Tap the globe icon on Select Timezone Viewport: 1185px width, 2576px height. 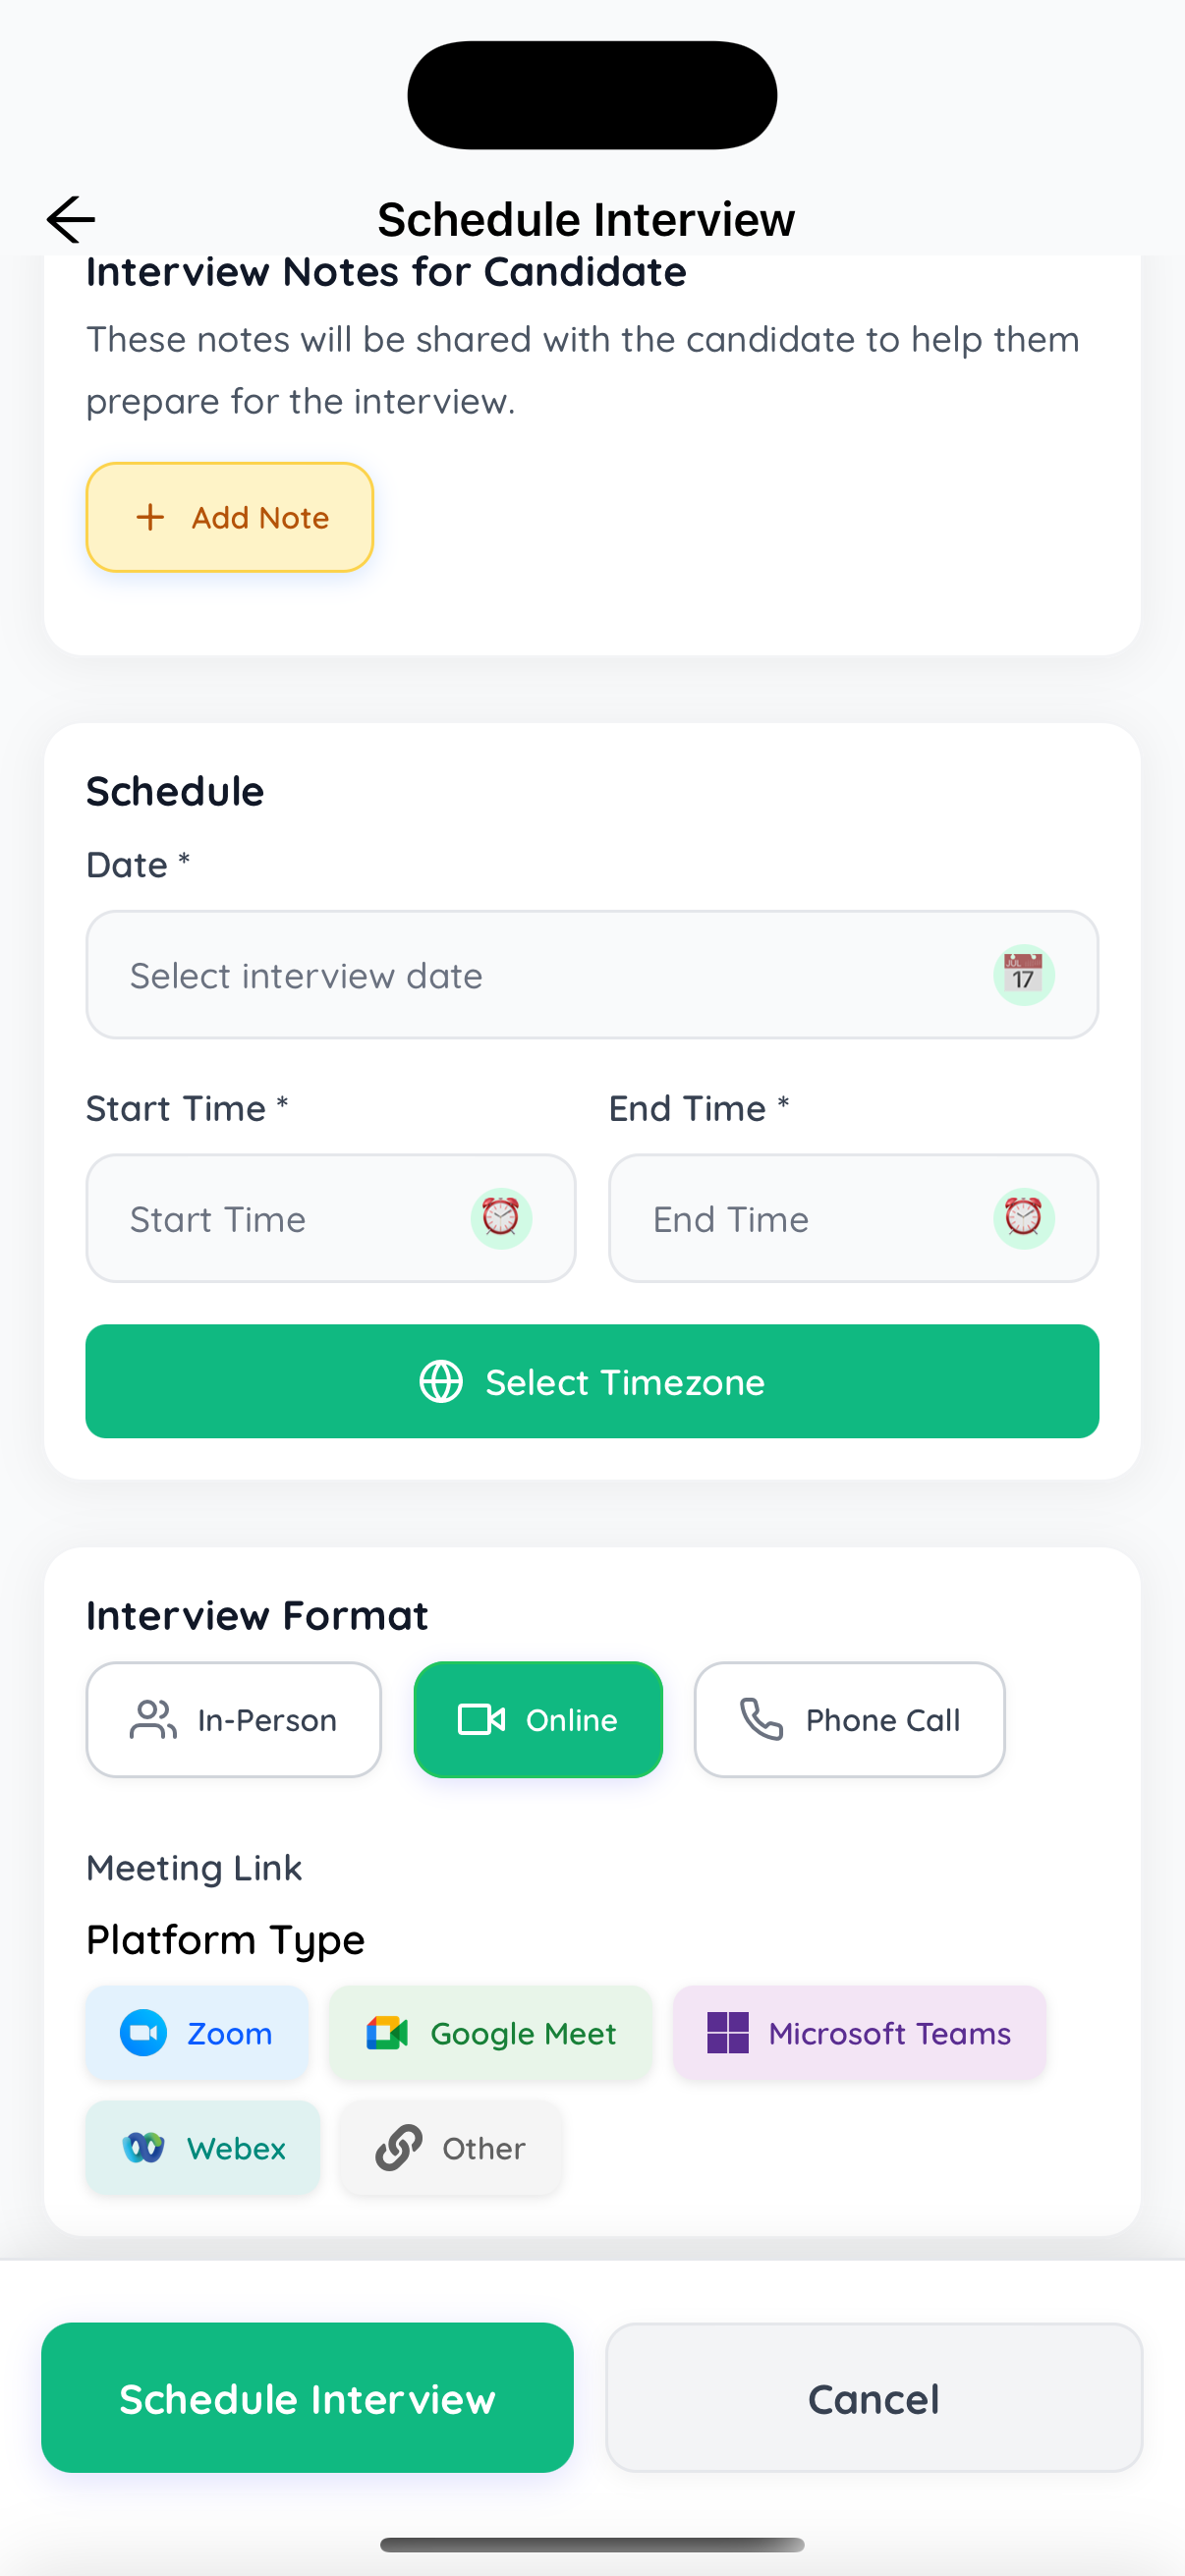442,1381
